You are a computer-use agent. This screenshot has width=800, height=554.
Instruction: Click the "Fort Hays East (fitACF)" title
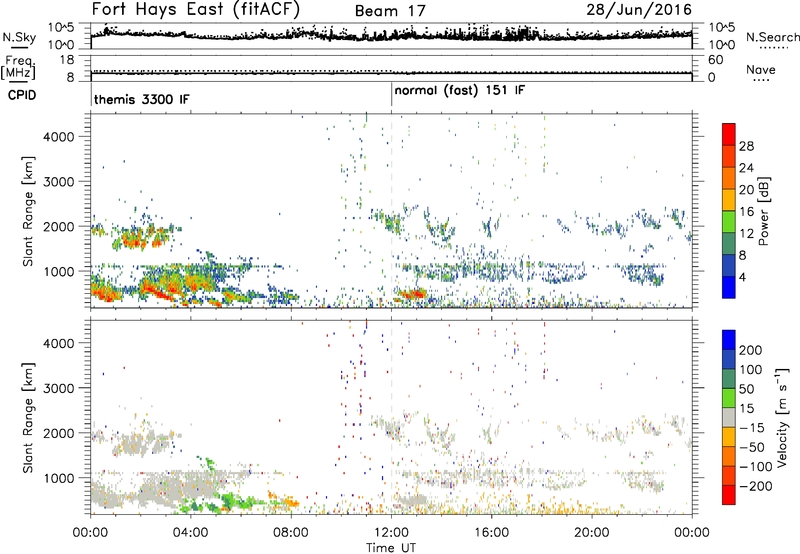(196, 10)
